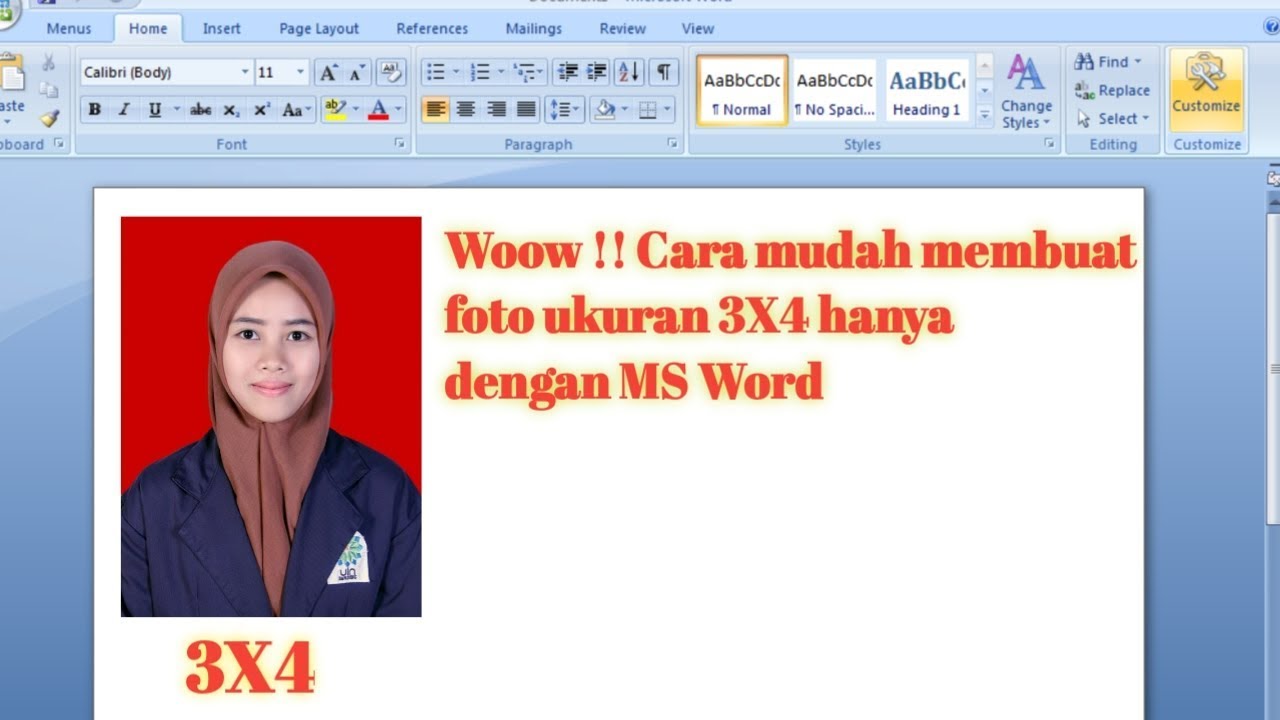Clear formatting with eraser icon

[x=391, y=72]
